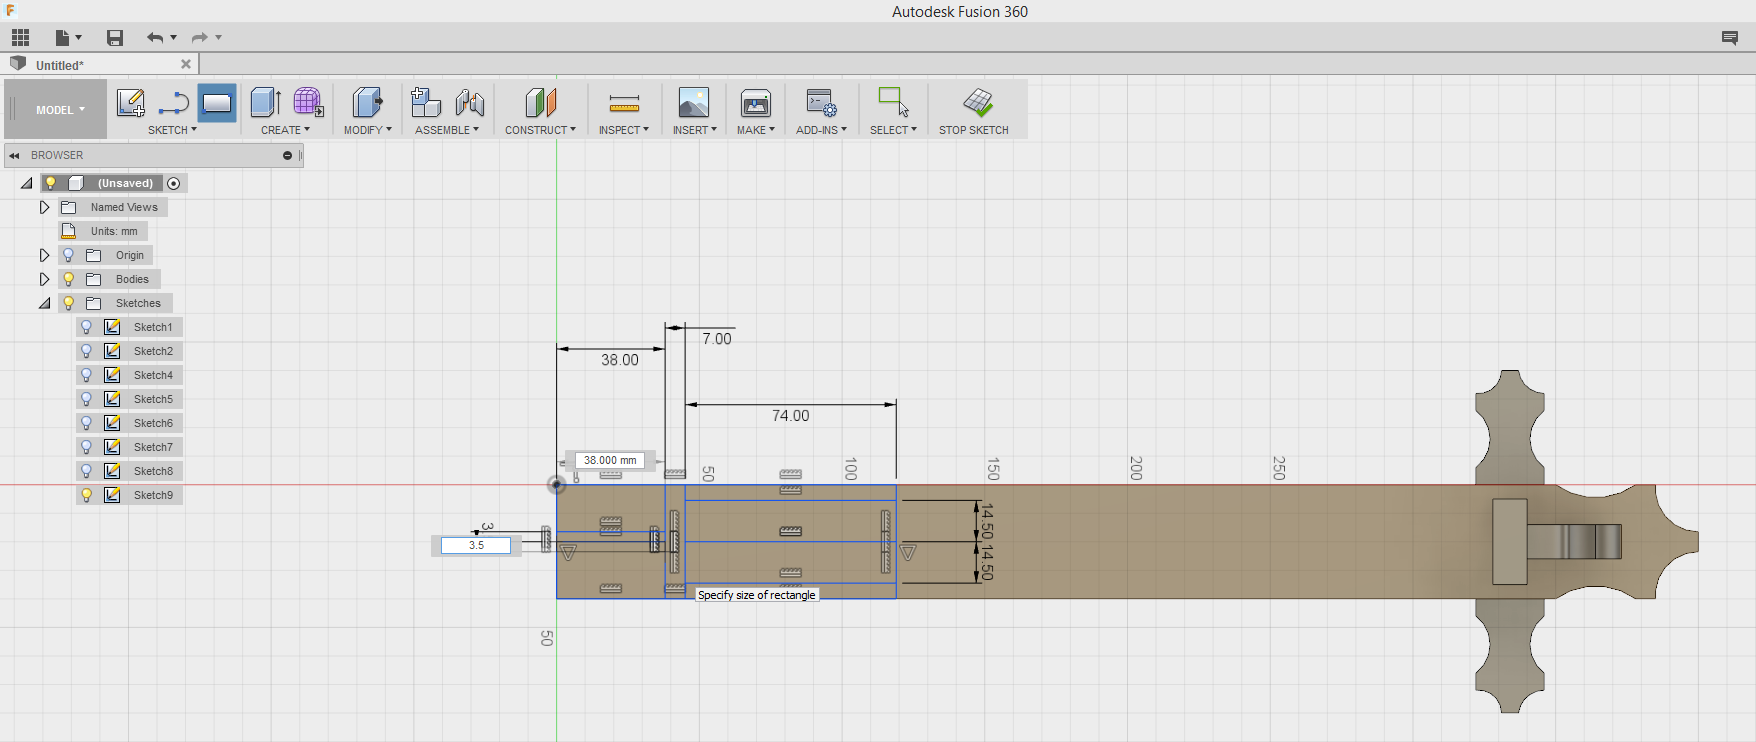Toggle visibility bulb of Origin folder
The image size is (1756, 742).
pyautogui.click(x=68, y=255)
